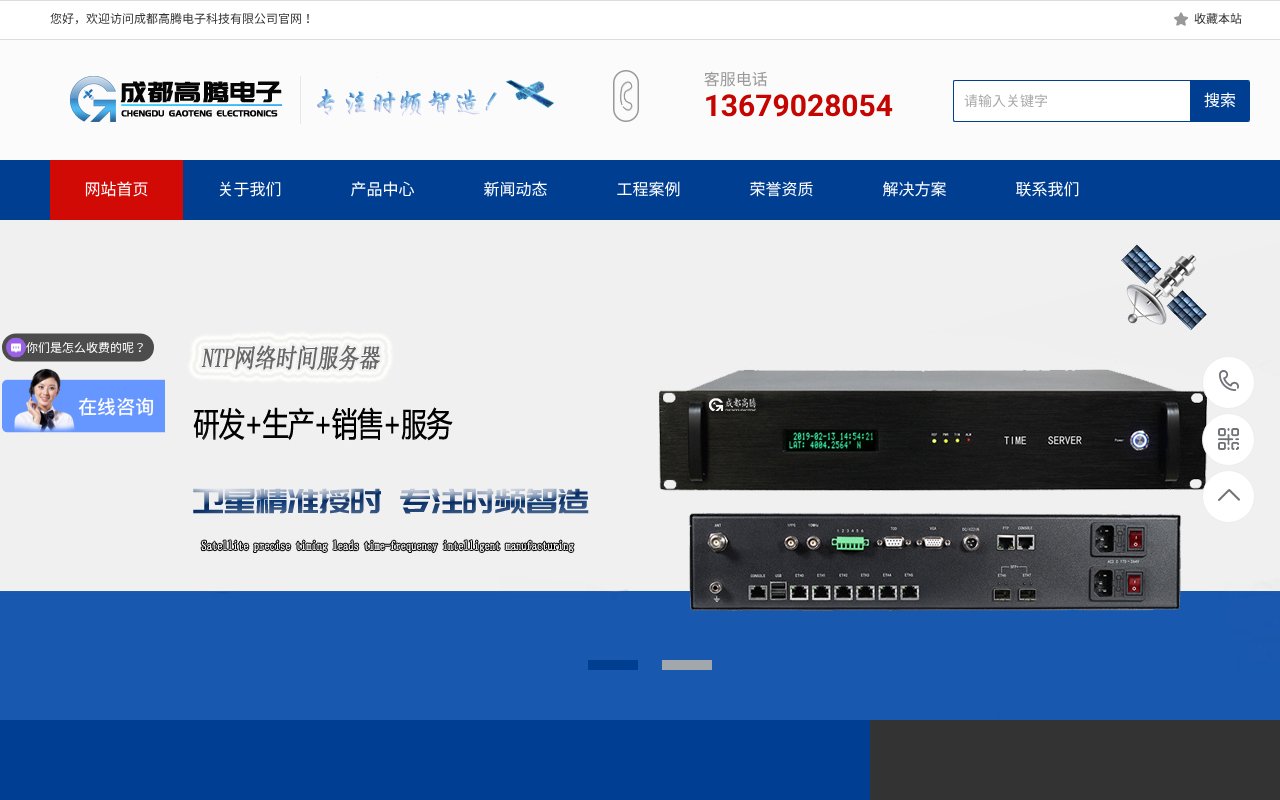This screenshot has width=1280, height=800.
Task: Click the star icon beside 收藏本站
Action: [1180, 19]
